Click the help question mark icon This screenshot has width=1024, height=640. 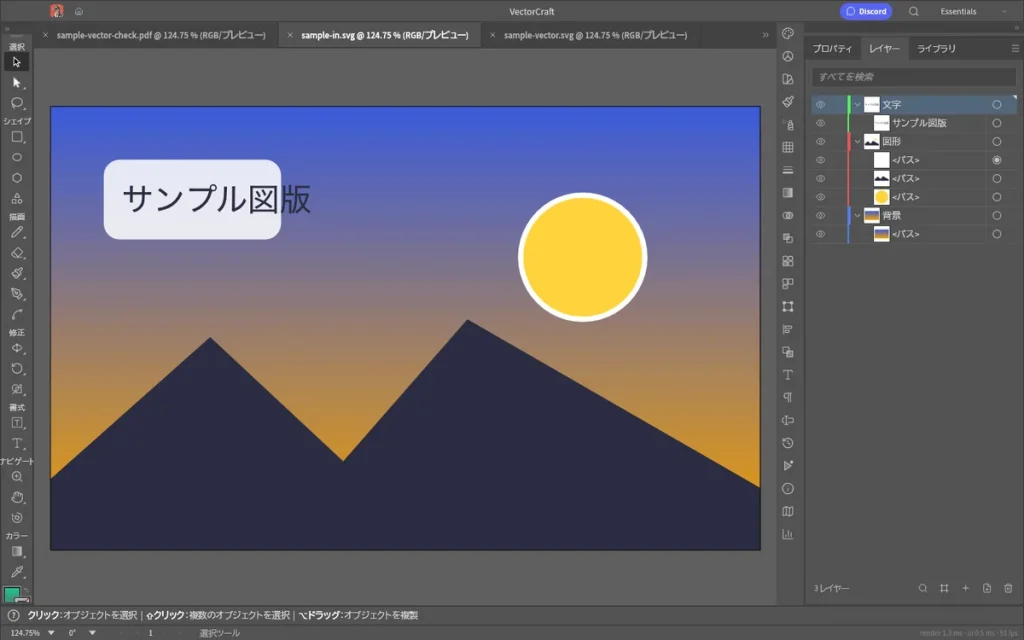tap(13, 615)
